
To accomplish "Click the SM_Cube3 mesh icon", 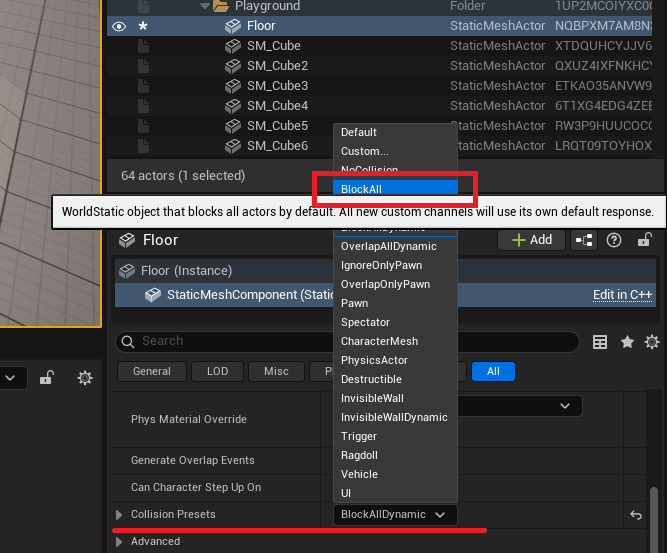I will pos(233,86).
